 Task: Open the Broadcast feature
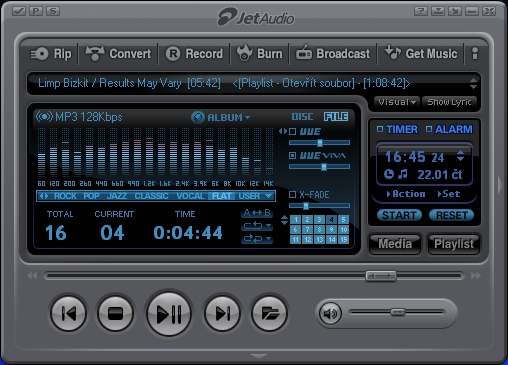333,54
